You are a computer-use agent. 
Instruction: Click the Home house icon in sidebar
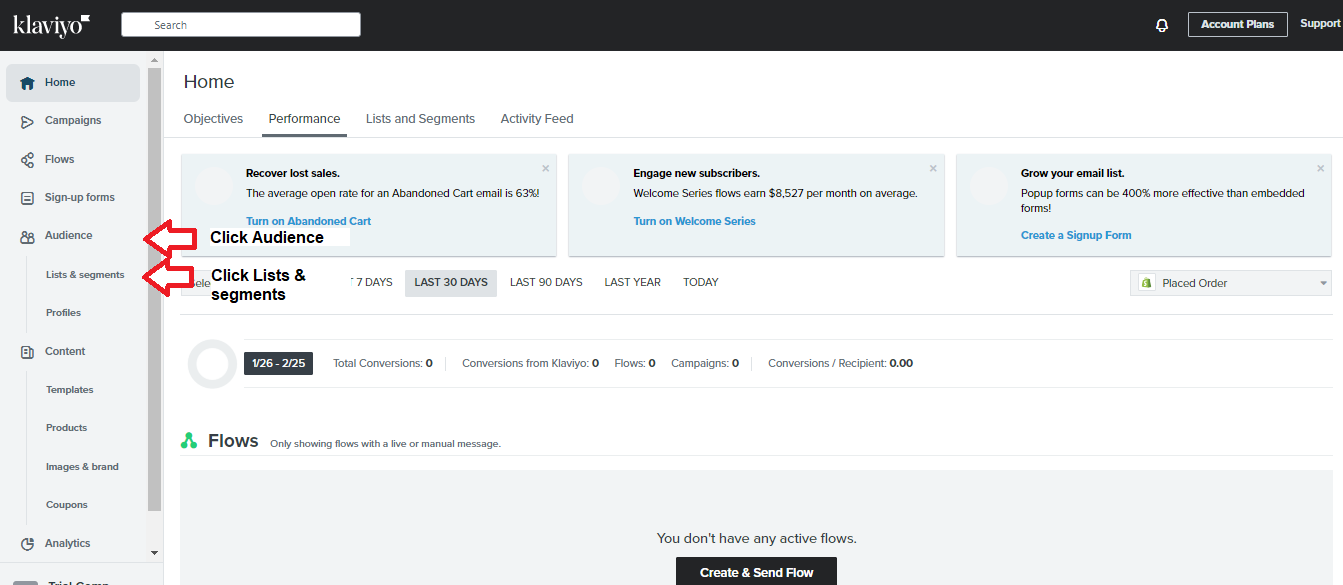(x=27, y=83)
